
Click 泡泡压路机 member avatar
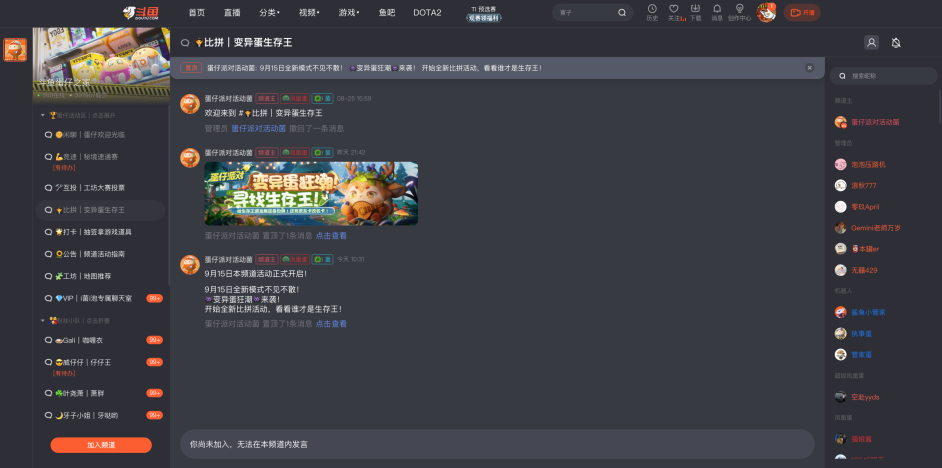point(840,164)
